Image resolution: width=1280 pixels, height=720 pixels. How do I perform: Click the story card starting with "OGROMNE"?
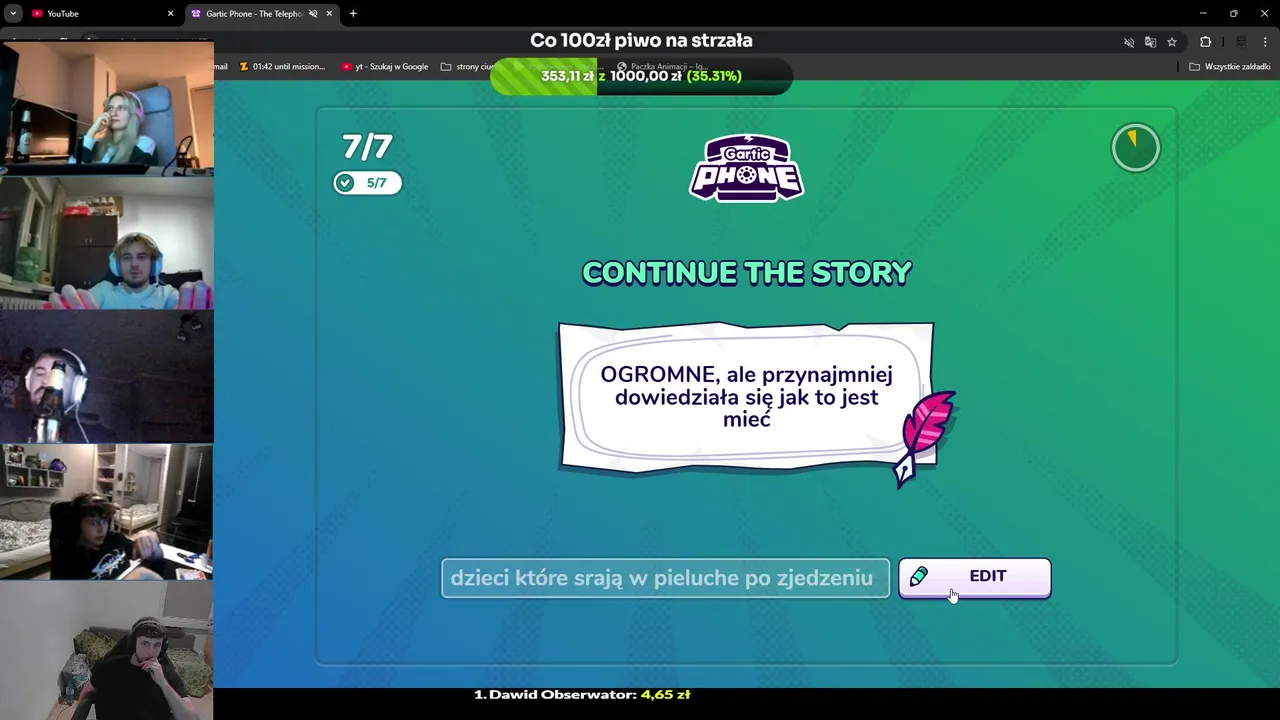click(746, 397)
